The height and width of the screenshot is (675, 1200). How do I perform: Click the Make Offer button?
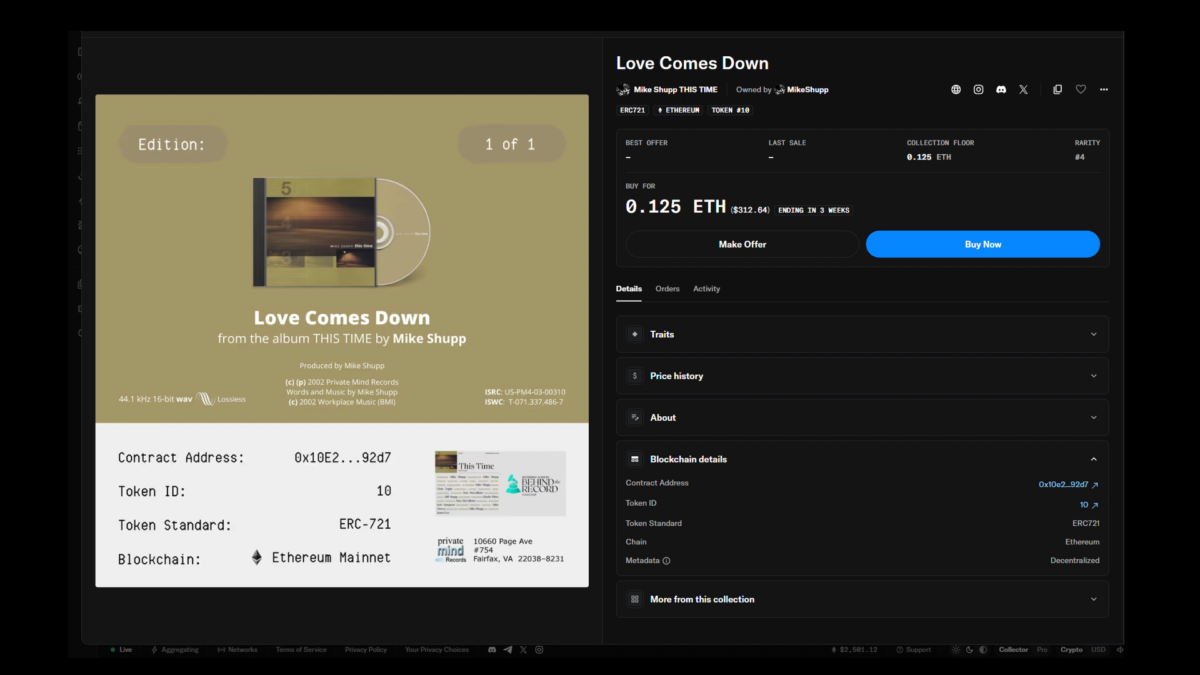742,244
